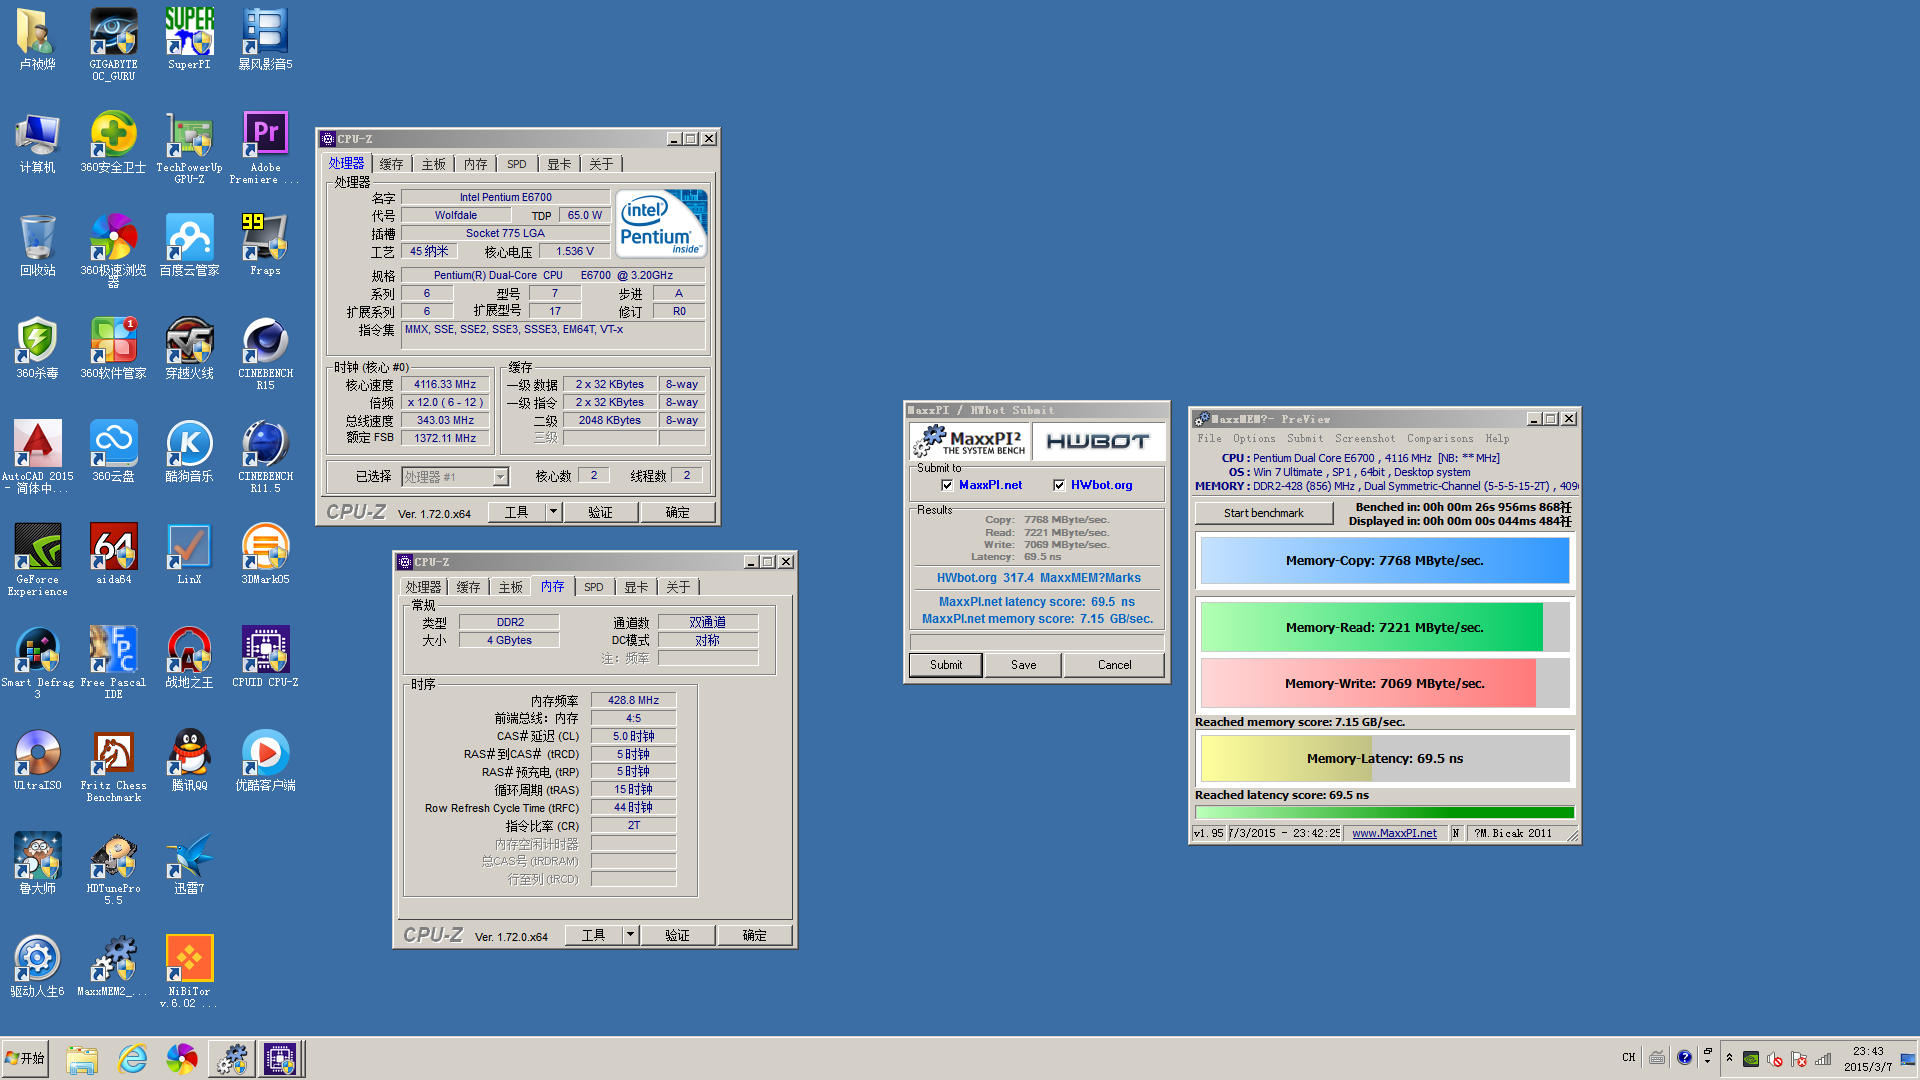Launch CINEBENCH R15 shortcut
The width and height of the screenshot is (1920, 1080).
pos(265,353)
